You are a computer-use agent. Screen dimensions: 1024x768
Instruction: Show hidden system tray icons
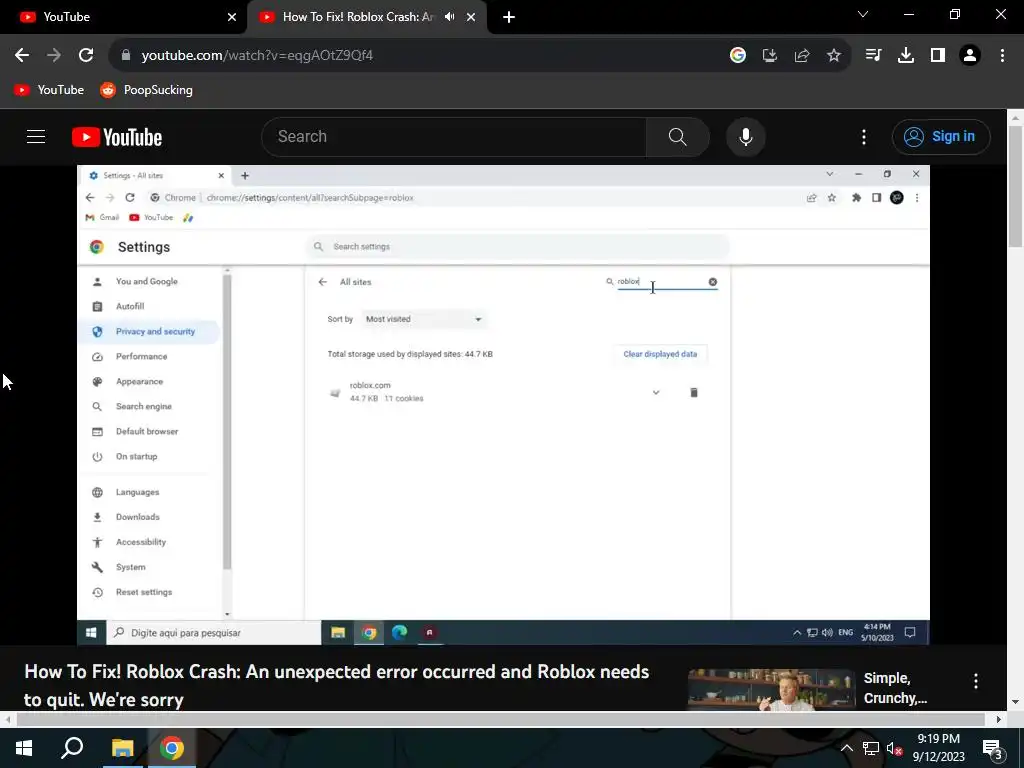point(846,748)
